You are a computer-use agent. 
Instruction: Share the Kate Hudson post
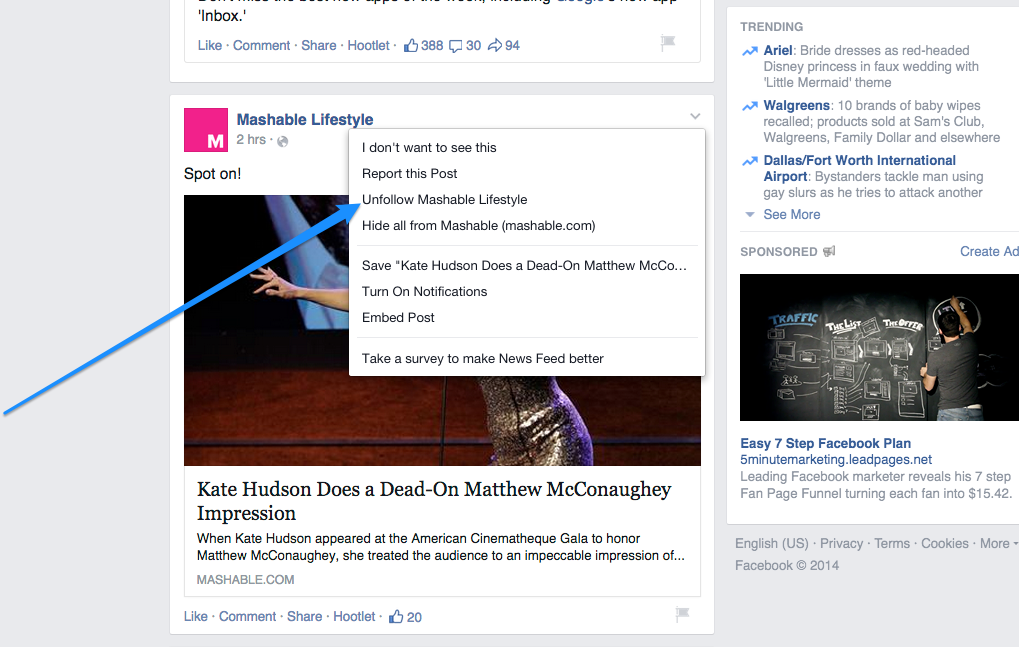coord(304,616)
